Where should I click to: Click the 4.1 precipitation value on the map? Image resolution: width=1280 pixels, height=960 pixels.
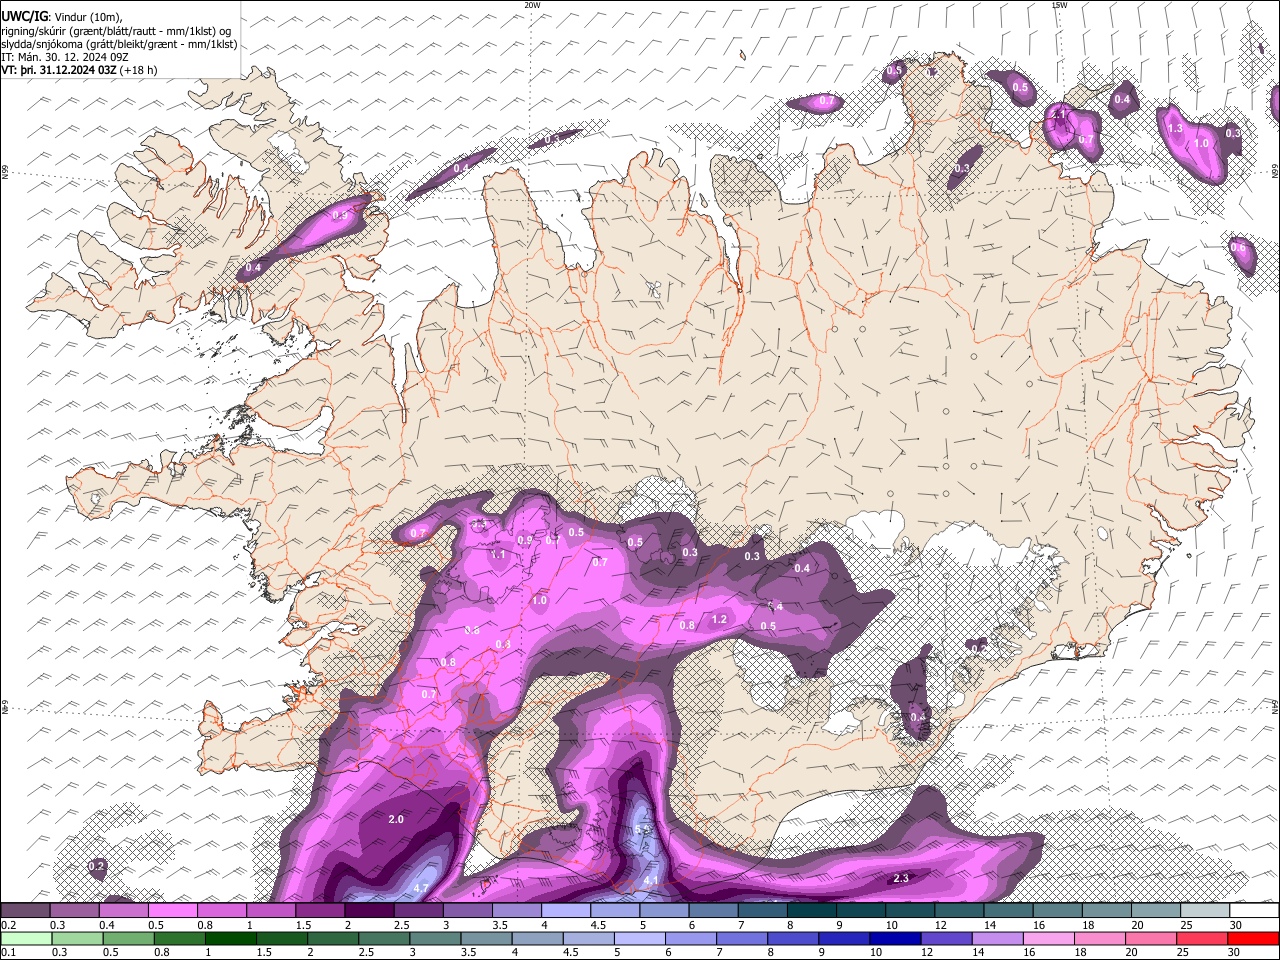coord(651,880)
